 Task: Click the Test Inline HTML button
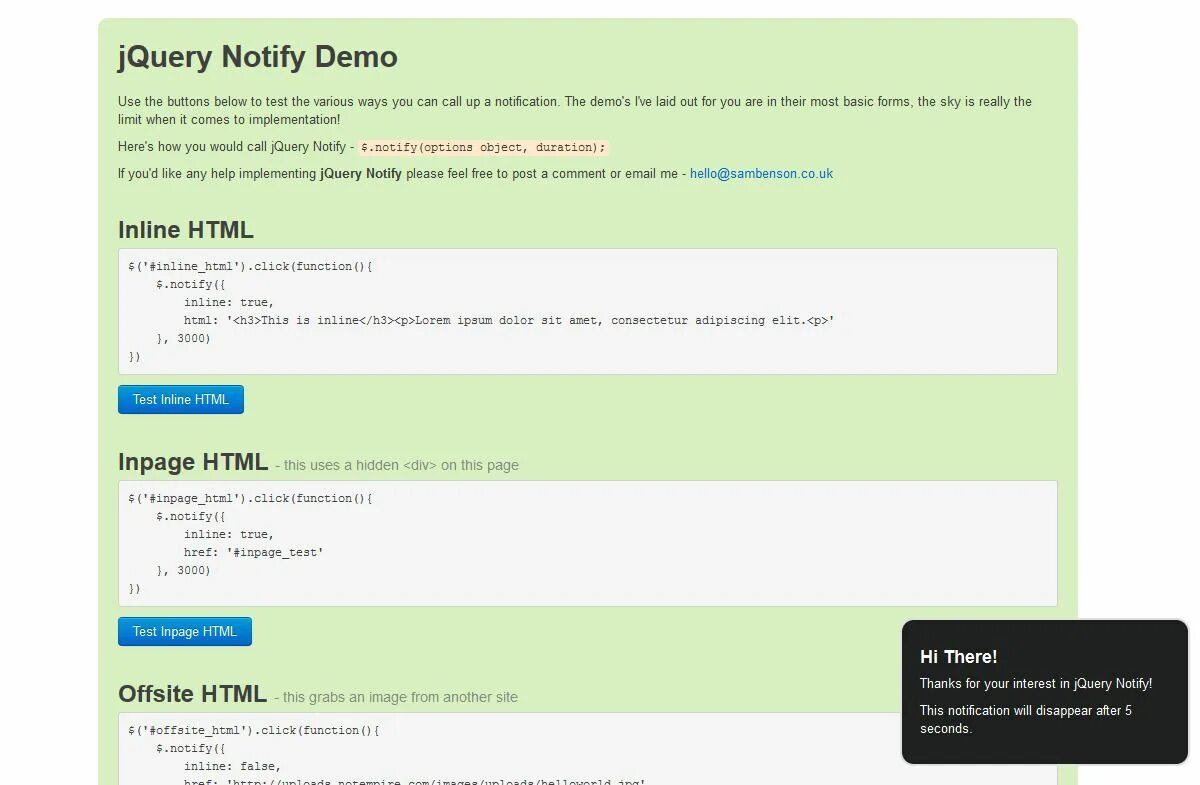181,399
